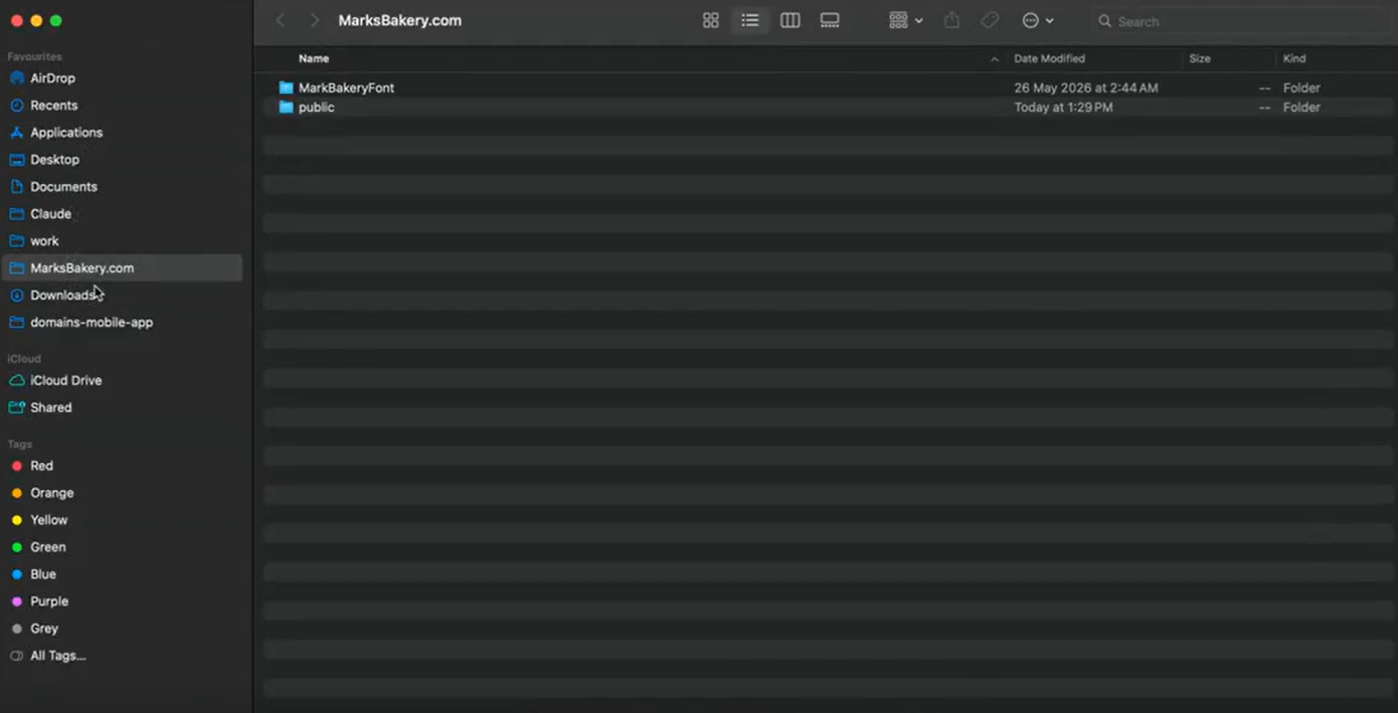The width and height of the screenshot is (1398, 713).
Task: Click the Edit Tags icon
Action: click(x=989, y=21)
